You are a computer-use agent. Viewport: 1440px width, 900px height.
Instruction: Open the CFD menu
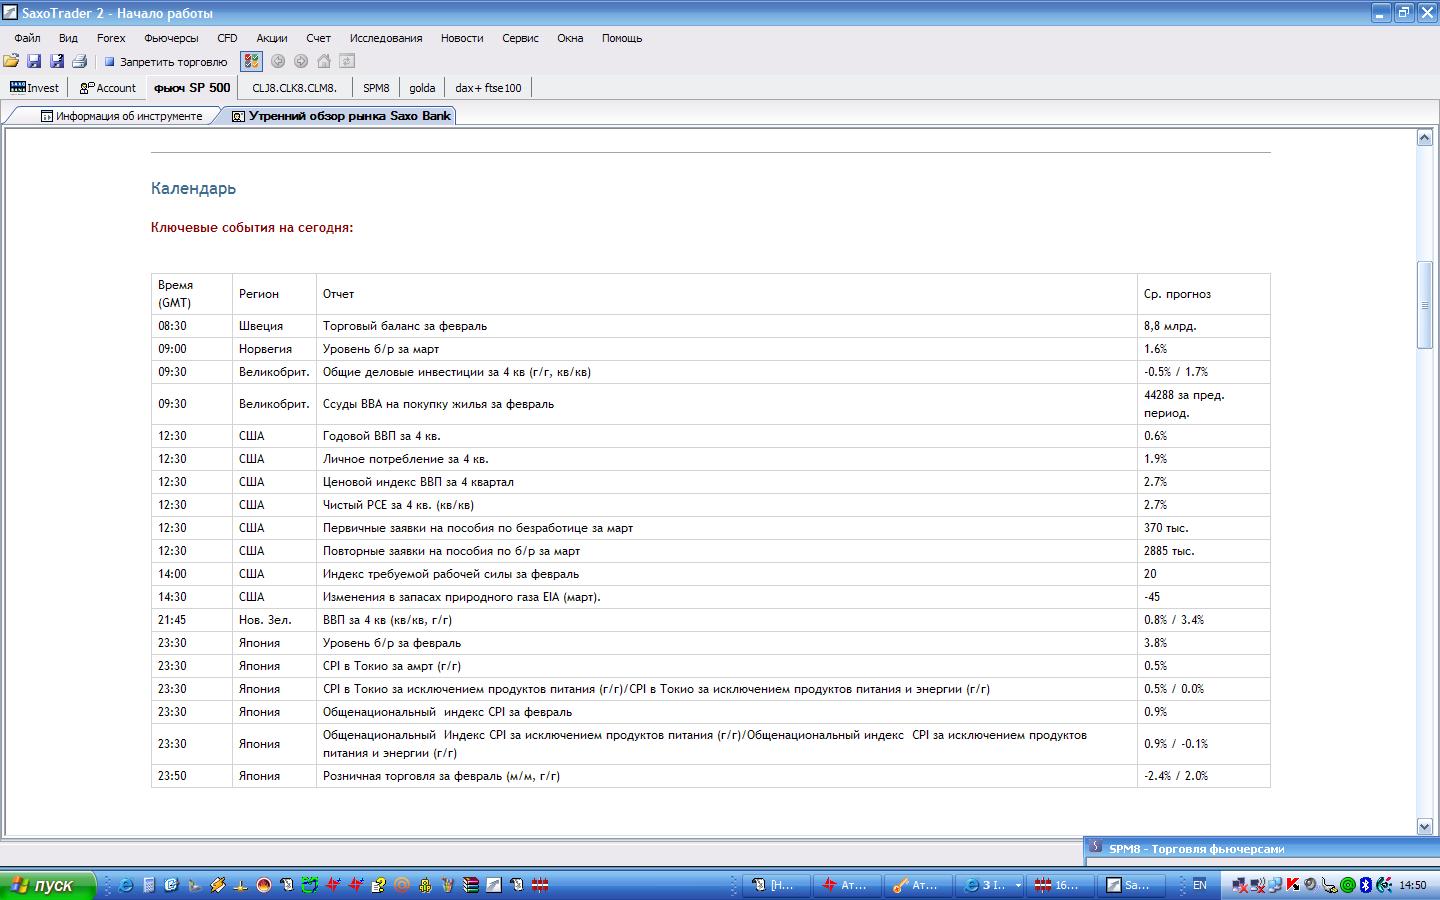pyautogui.click(x=227, y=38)
